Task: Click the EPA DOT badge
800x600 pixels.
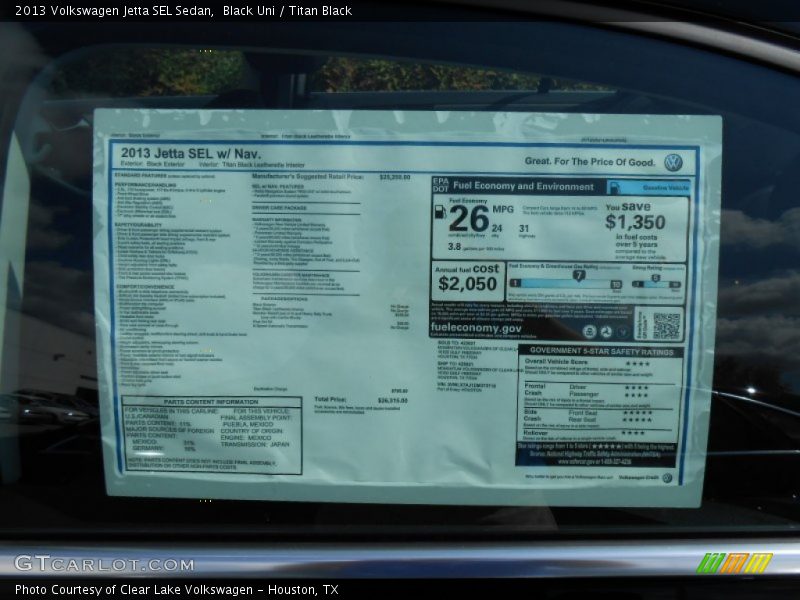Action: [440, 185]
